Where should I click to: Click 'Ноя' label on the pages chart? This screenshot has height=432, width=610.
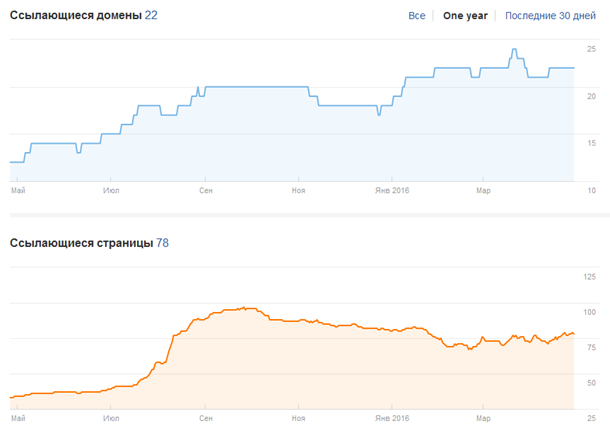click(x=298, y=418)
